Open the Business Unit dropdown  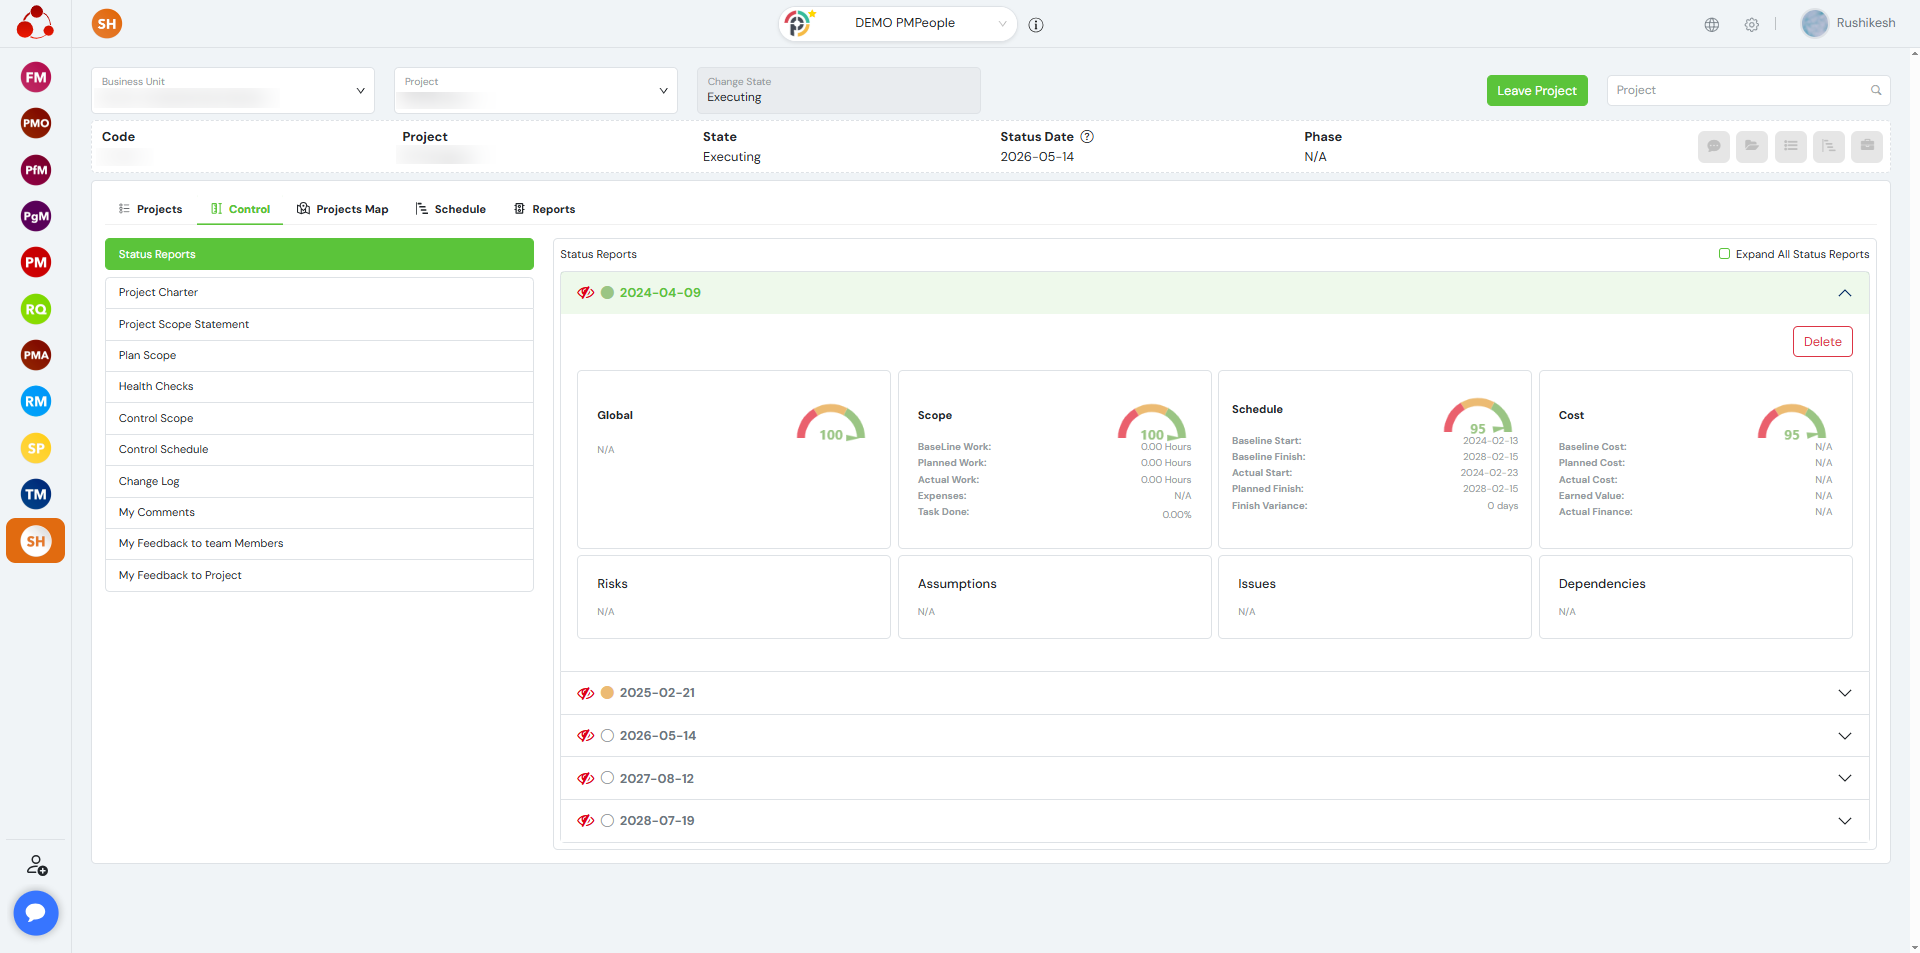pyautogui.click(x=233, y=91)
